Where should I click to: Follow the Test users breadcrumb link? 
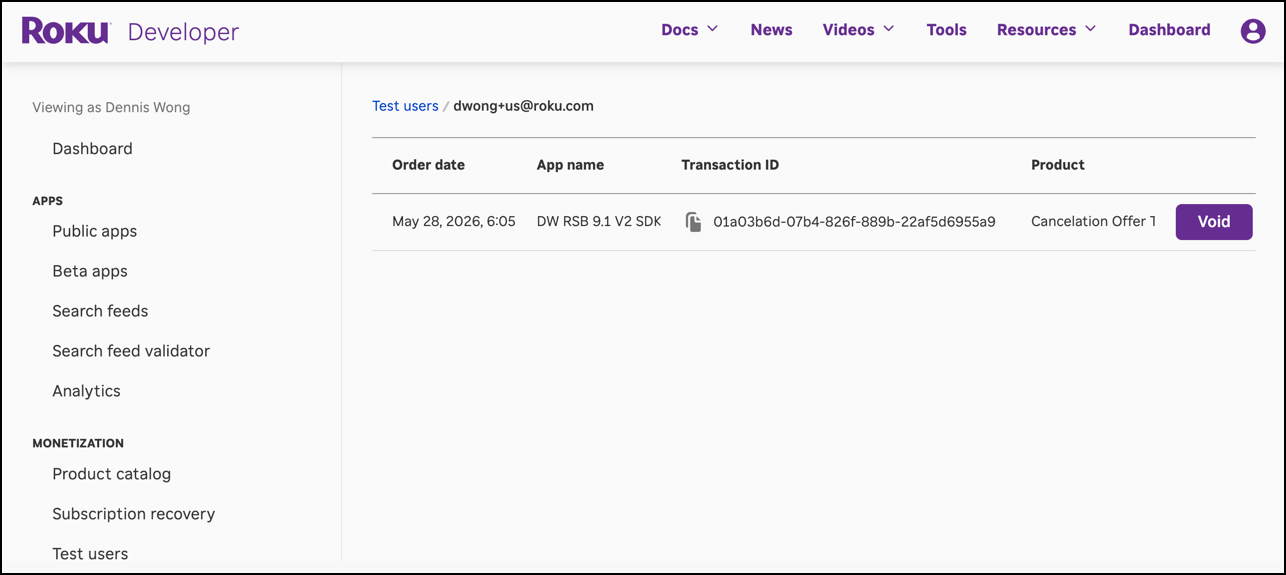tap(405, 106)
